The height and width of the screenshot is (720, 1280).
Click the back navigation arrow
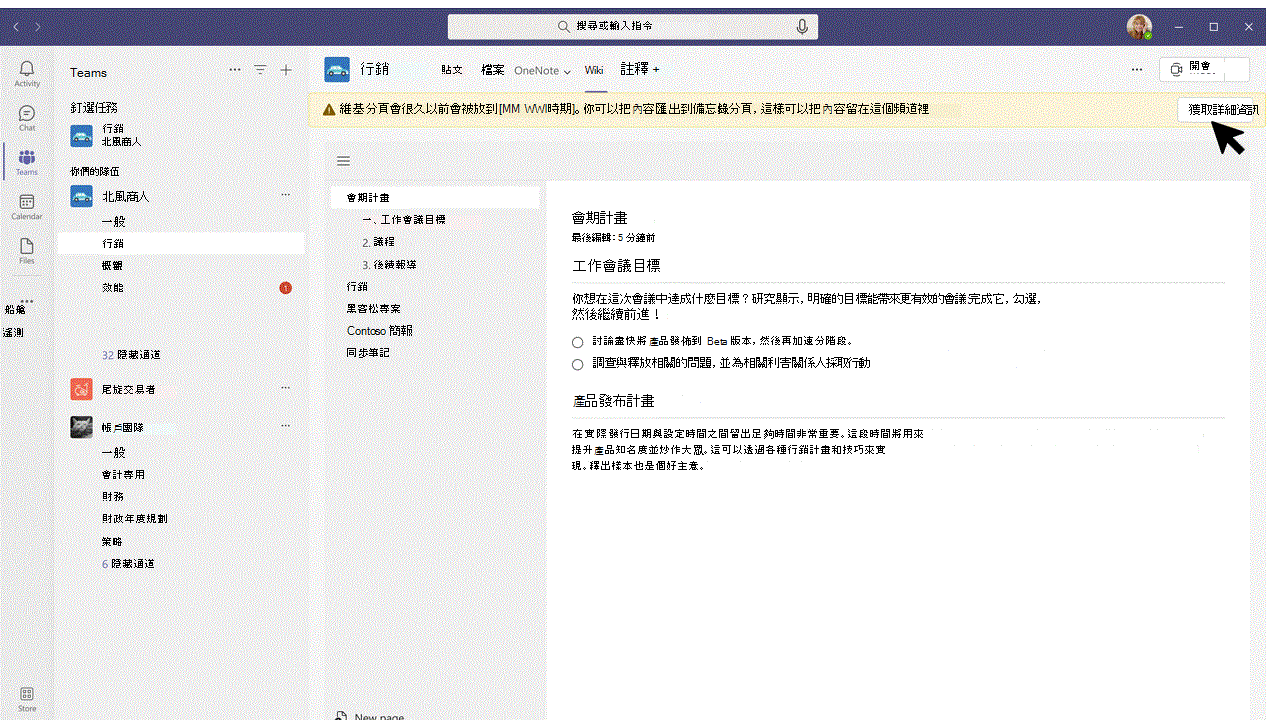pyautogui.click(x=16, y=26)
